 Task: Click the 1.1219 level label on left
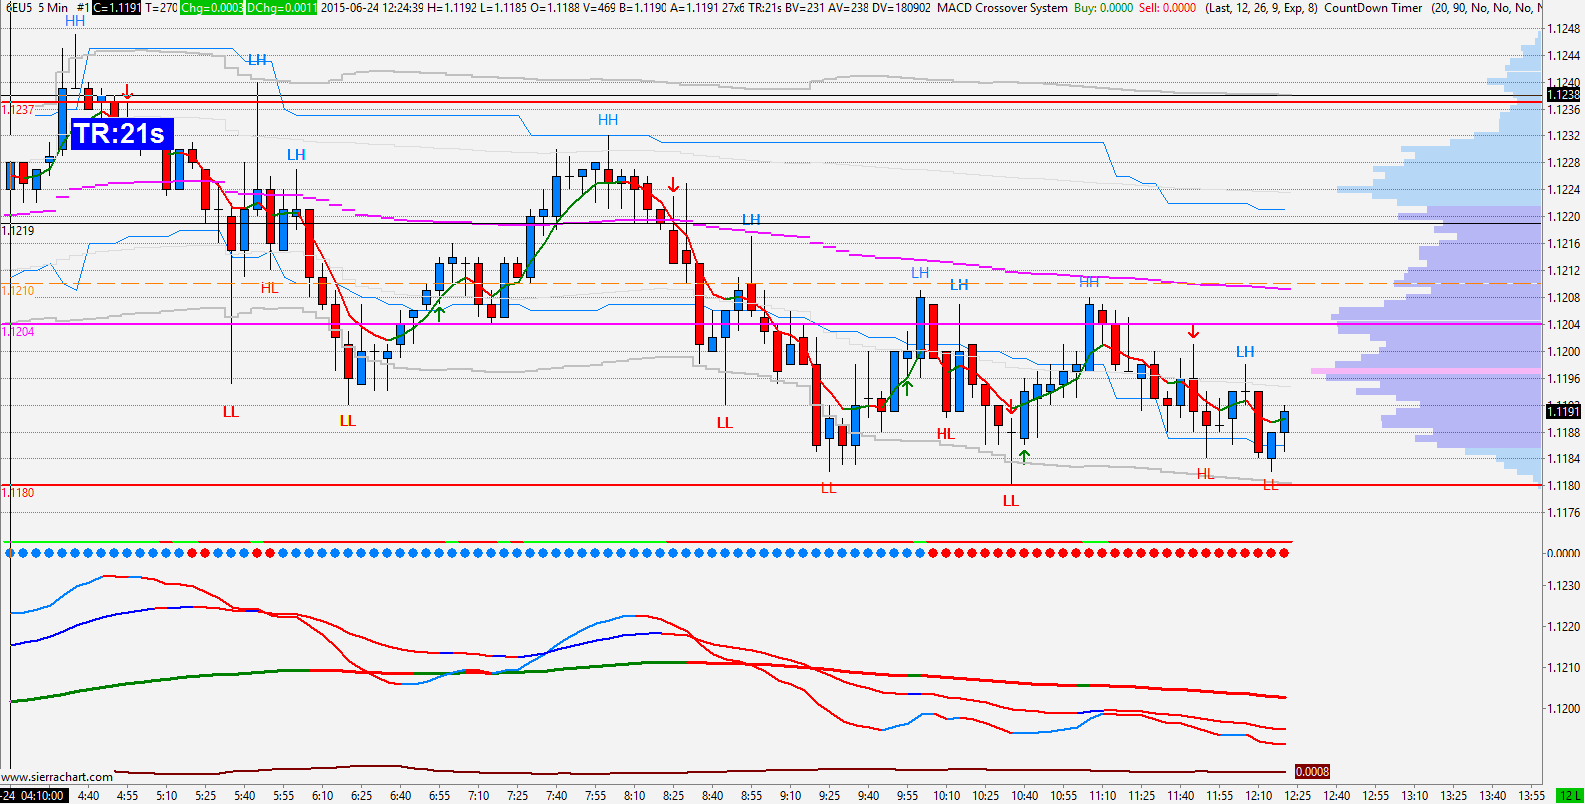click(18, 231)
